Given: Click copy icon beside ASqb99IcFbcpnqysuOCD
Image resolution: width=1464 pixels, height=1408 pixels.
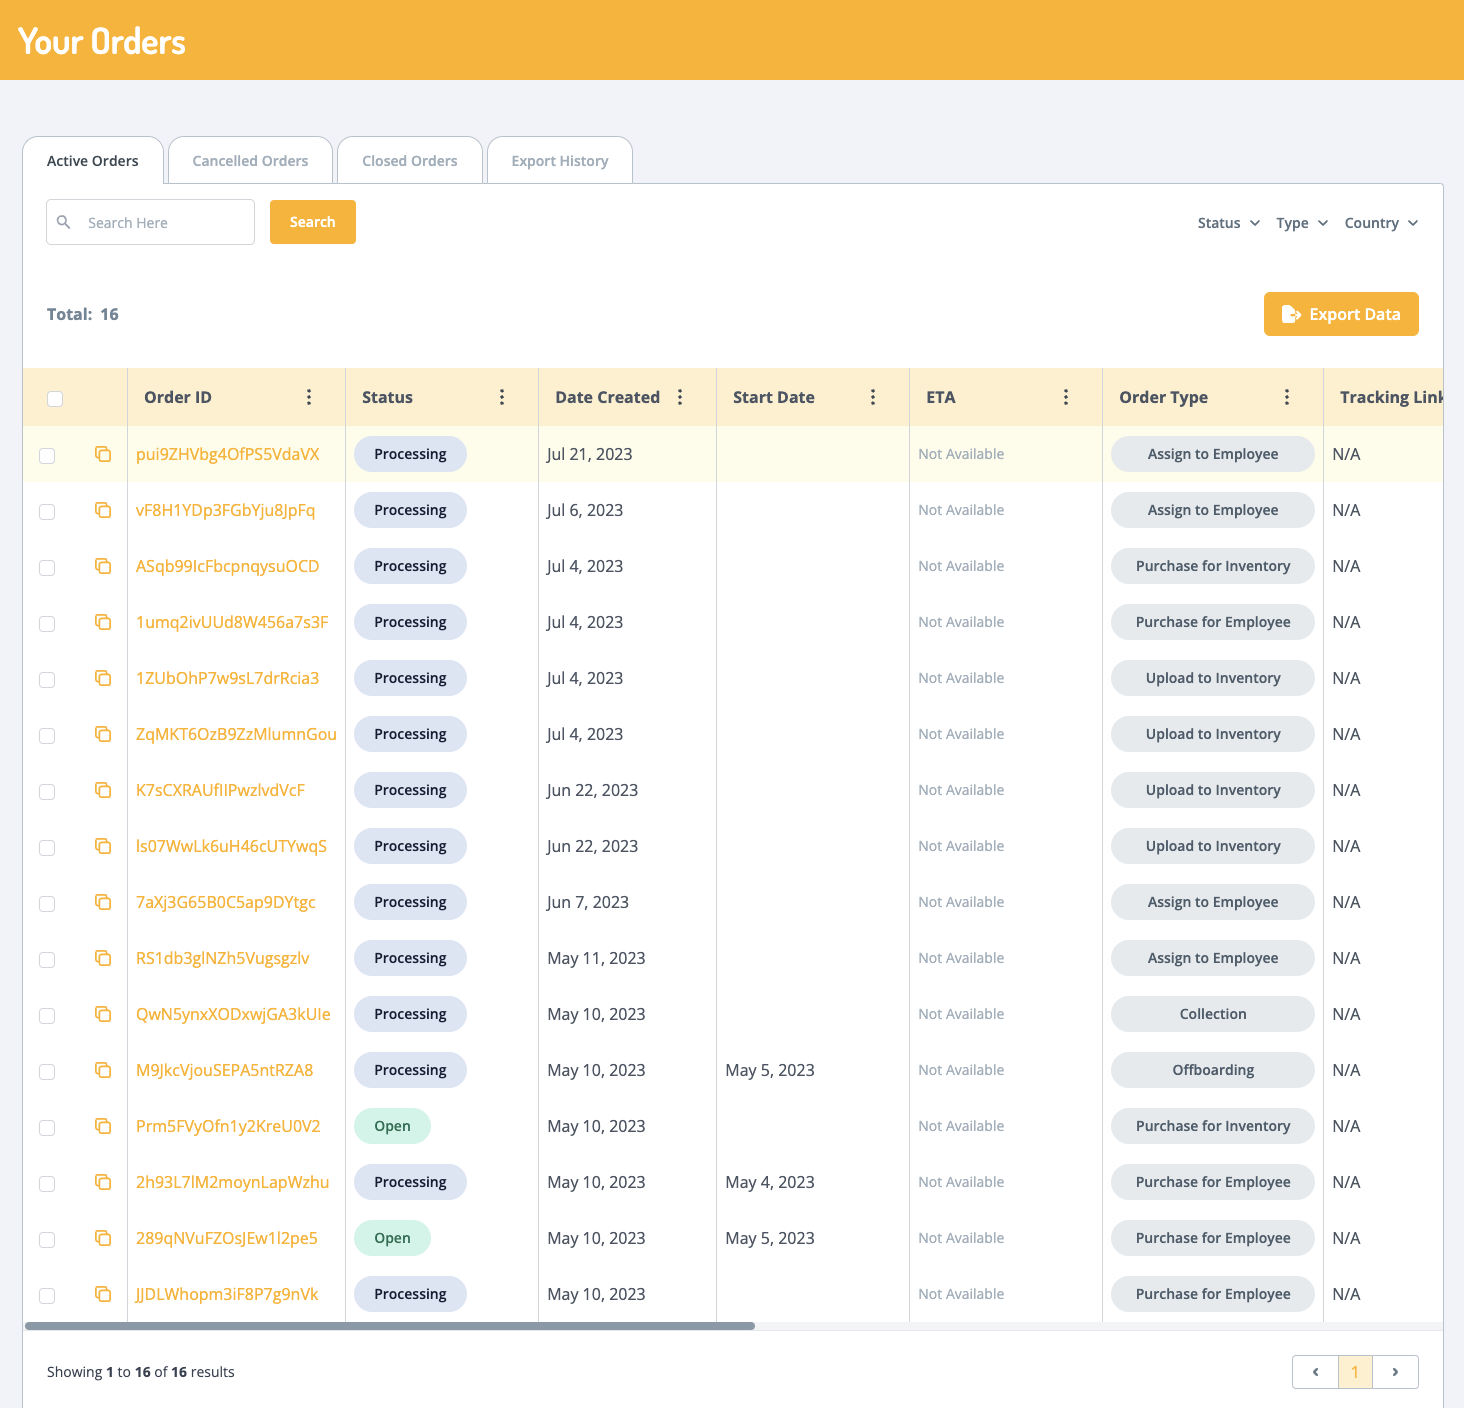Looking at the screenshot, I should pyautogui.click(x=103, y=566).
